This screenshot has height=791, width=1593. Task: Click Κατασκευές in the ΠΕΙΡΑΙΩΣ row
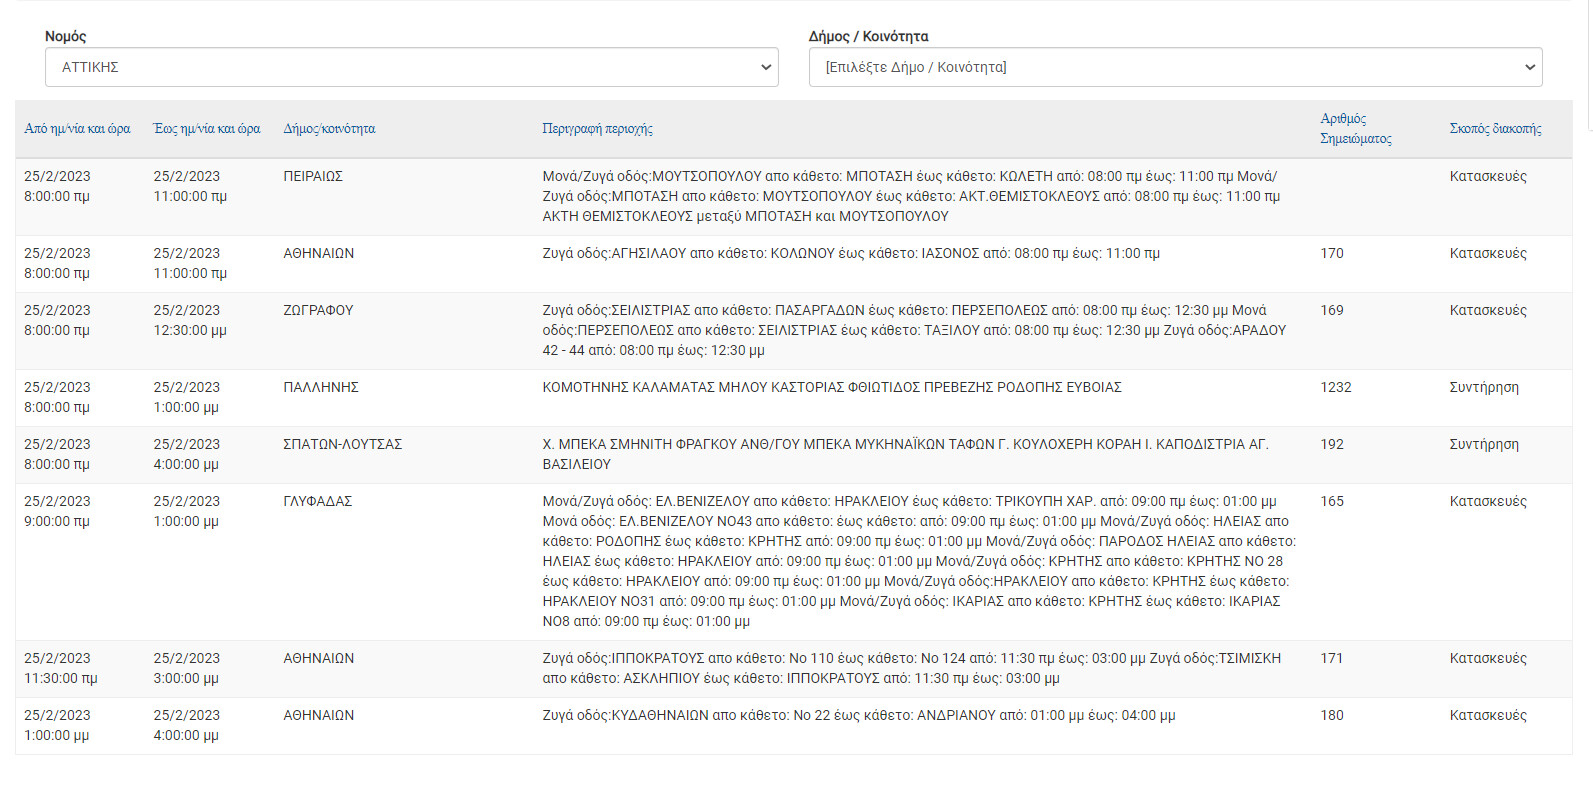(1488, 176)
